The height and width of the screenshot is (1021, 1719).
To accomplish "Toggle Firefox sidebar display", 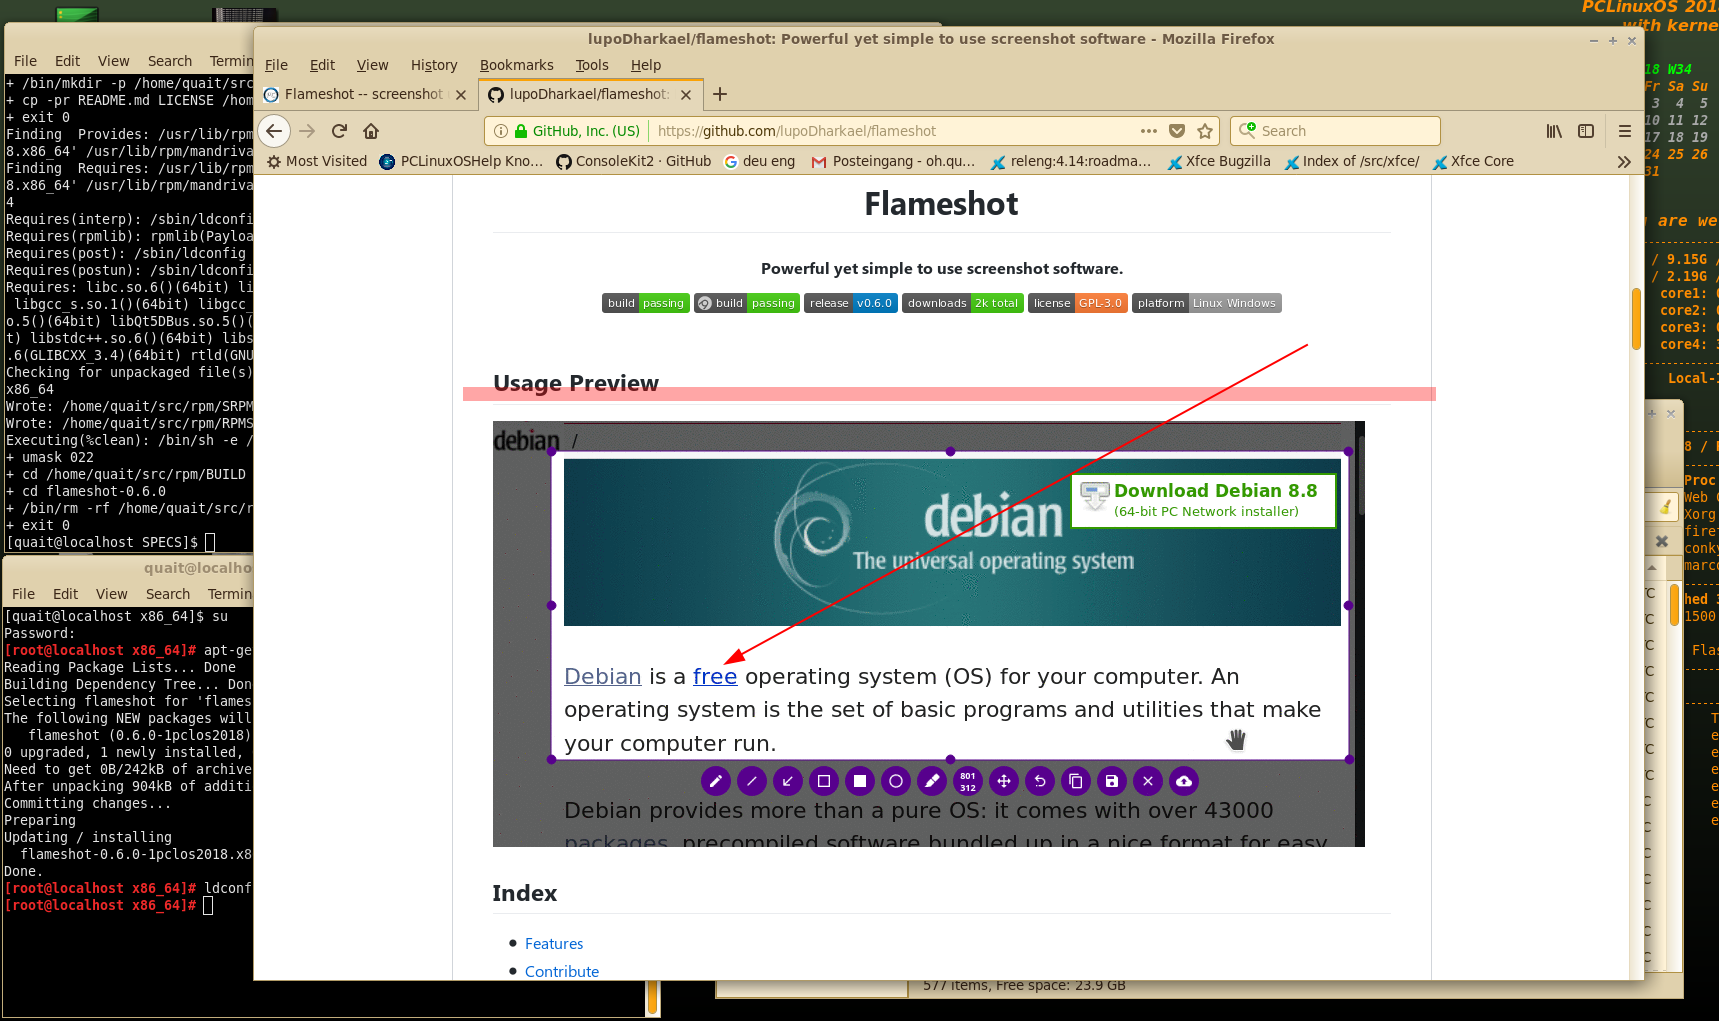I will tap(1586, 131).
